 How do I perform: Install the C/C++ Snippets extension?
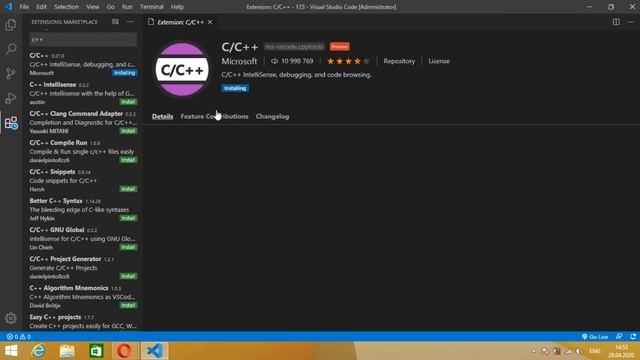[x=128, y=189]
